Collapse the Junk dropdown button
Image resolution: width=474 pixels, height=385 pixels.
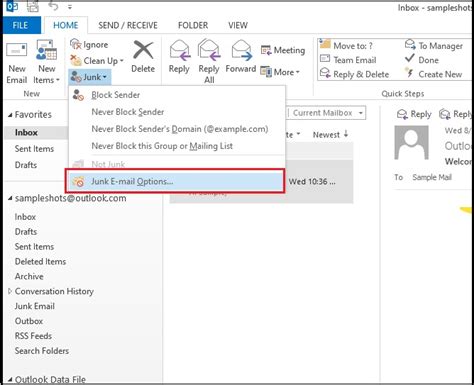coord(89,77)
